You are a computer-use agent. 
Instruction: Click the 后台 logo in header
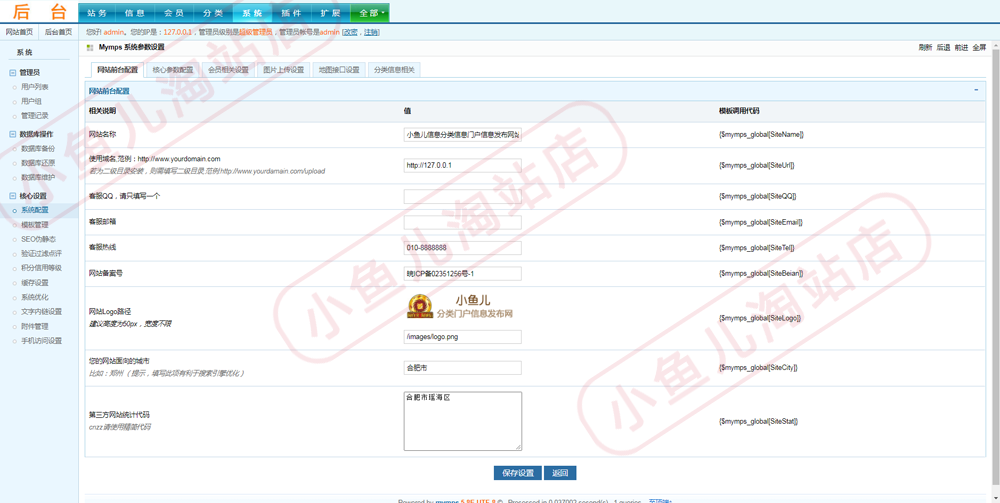click(39, 11)
